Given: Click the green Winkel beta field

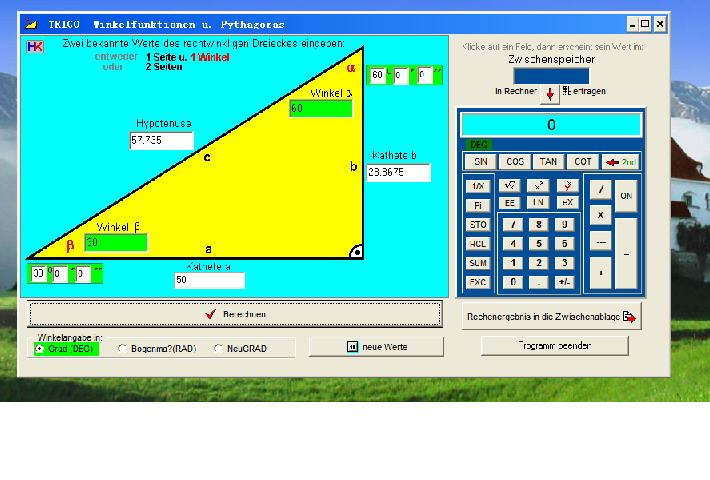Looking at the screenshot, I should pos(116,243).
